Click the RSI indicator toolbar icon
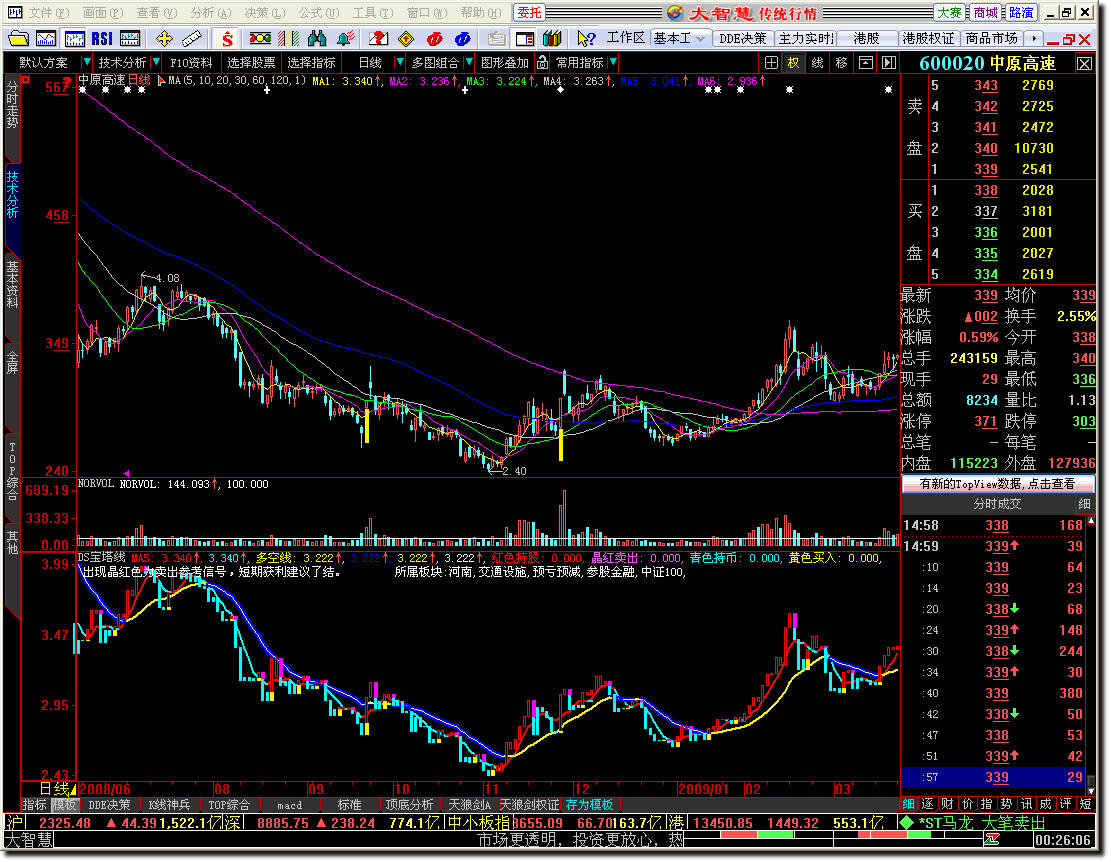Image resolution: width=1111 pixels, height=862 pixels. click(101, 38)
